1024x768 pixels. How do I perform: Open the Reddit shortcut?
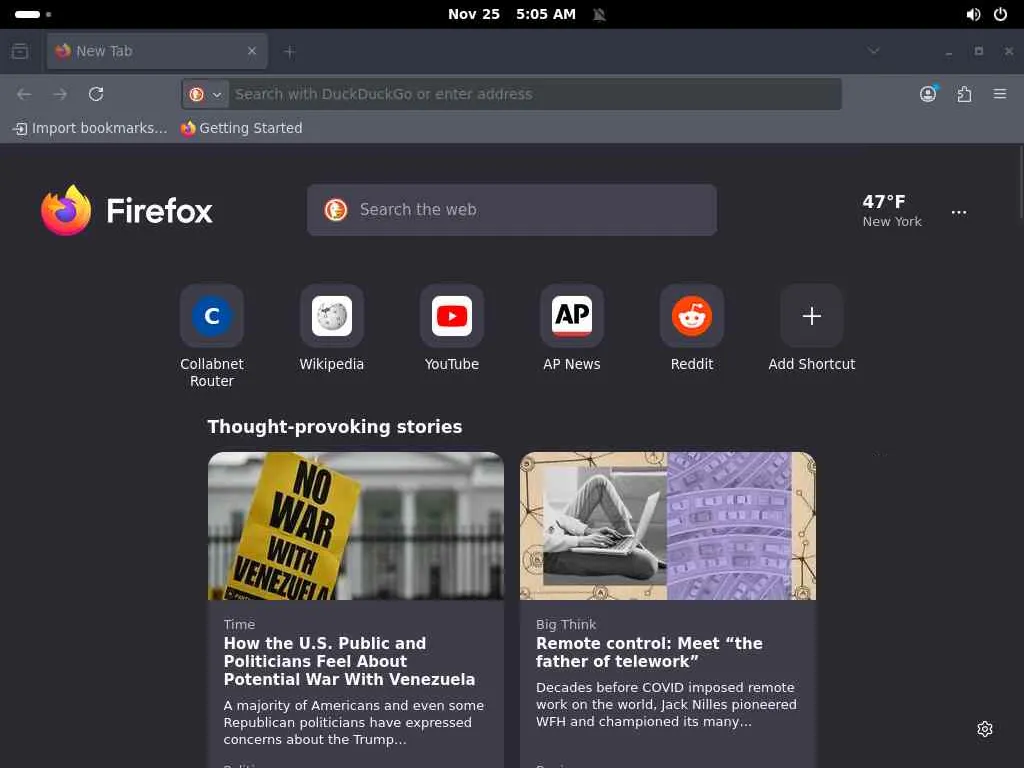point(692,328)
